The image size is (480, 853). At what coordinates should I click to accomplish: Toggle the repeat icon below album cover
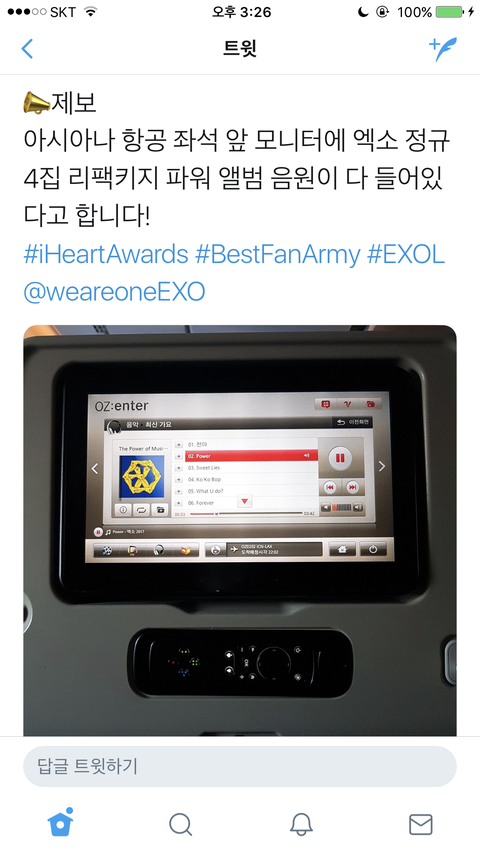[x=141, y=510]
